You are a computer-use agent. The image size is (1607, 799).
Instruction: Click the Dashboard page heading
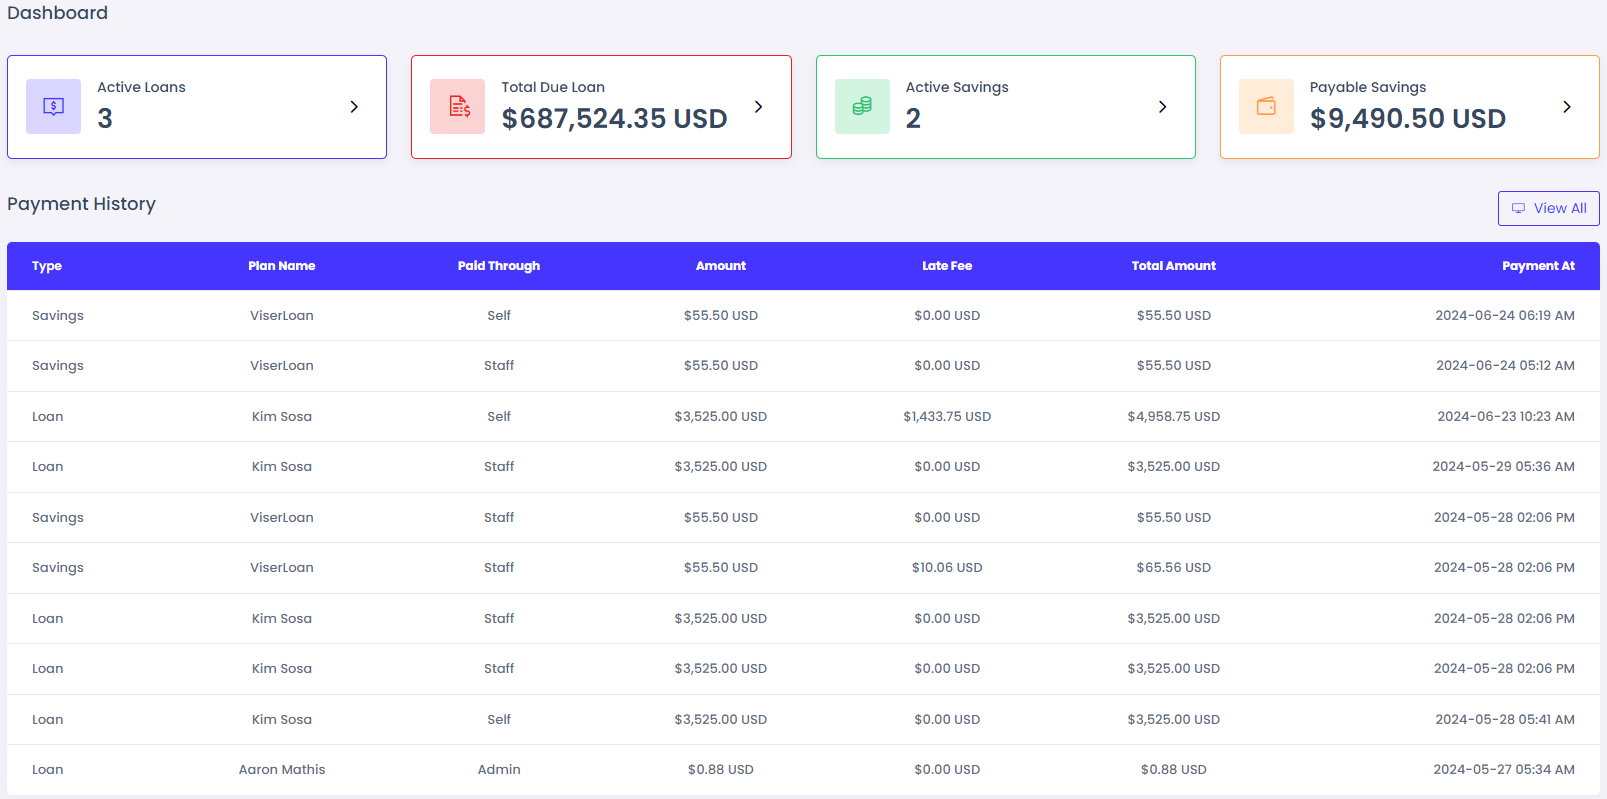tap(57, 13)
